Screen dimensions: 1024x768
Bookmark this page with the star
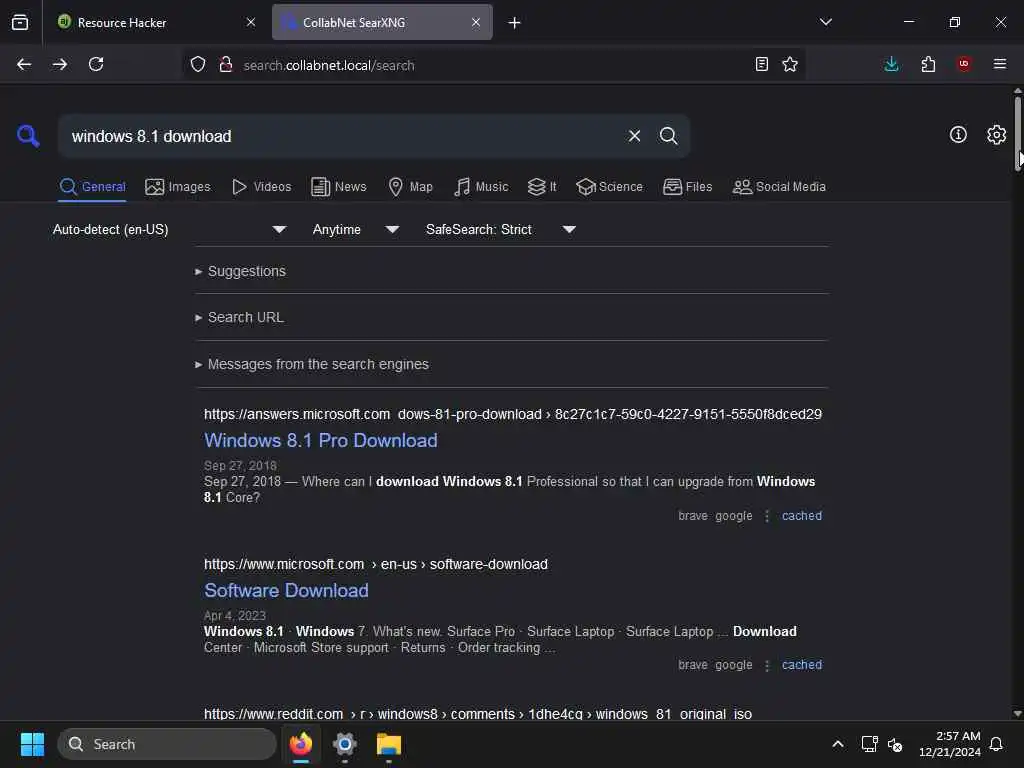point(790,64)
